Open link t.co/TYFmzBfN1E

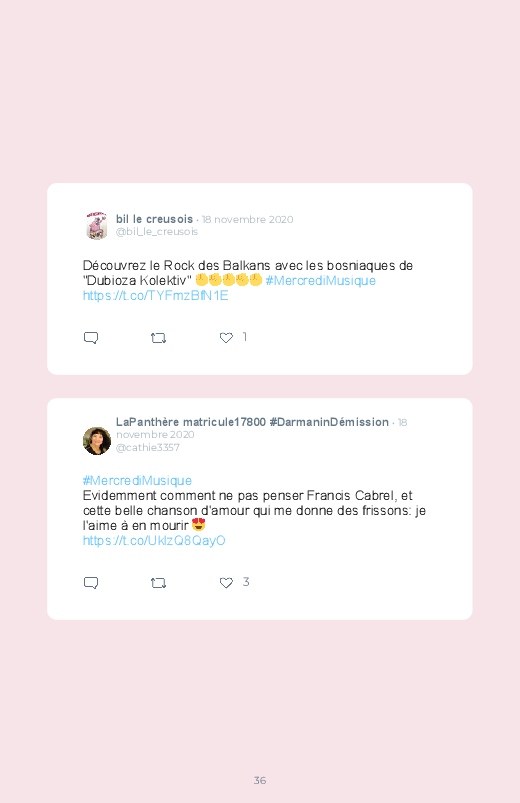click(x=155, y=295)
